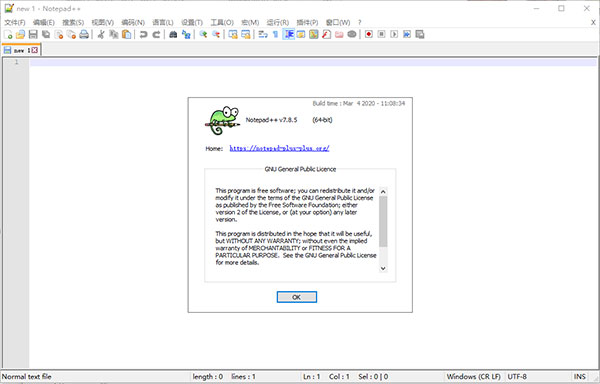Image resolution: width=600 pixels, height=384 pixels.
Task: Open the 宏(M) menu
Action: click(x=250, y=23)
